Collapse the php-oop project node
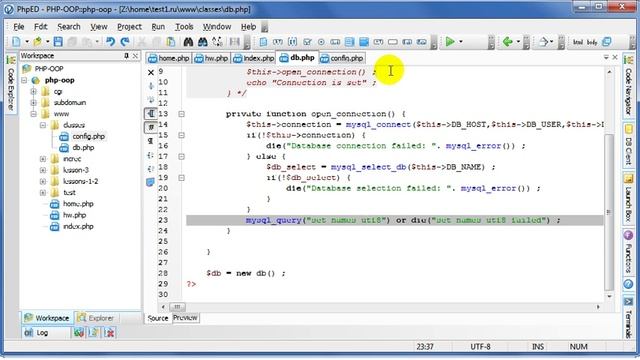This screenshot has height=360, width=640. 24,80
